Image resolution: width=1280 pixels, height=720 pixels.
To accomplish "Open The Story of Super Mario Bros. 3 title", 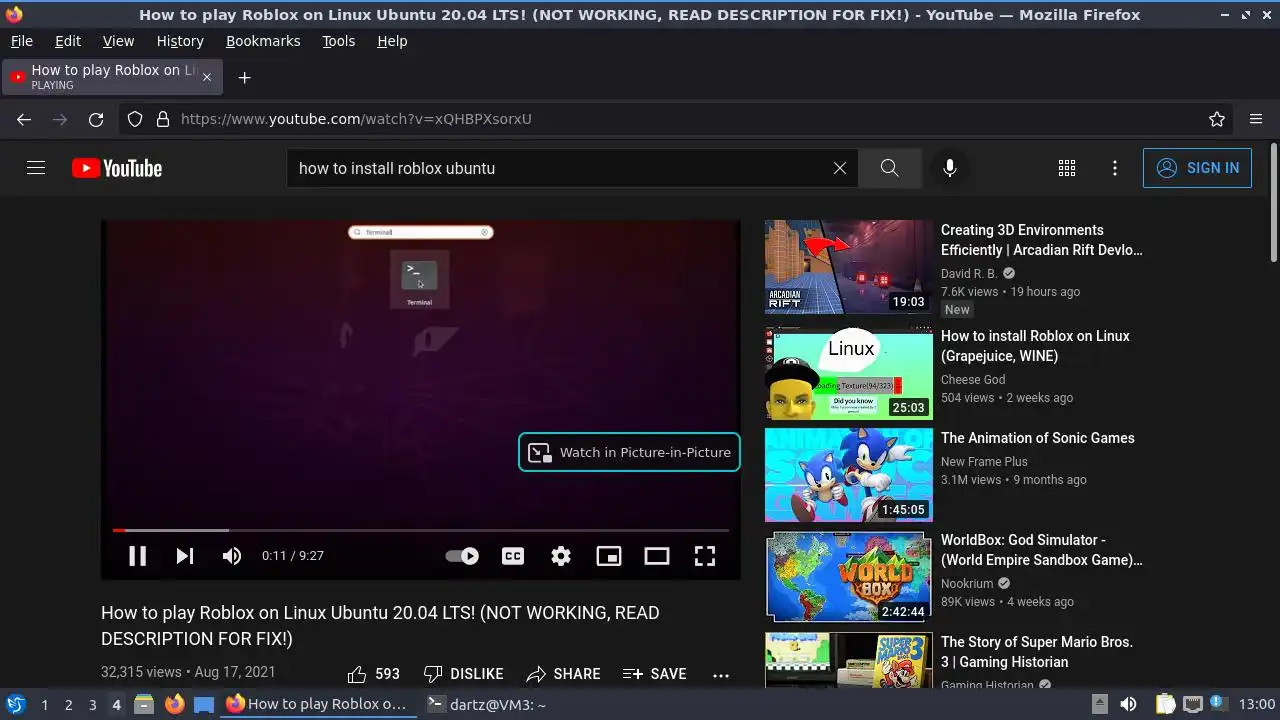I will point(1037,652).
